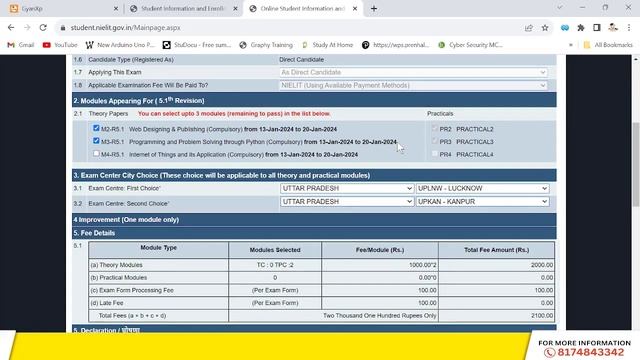Bookmark this page with star icon
The height and width of the screenshot is (360, 640).
click(x=545, y=28)
